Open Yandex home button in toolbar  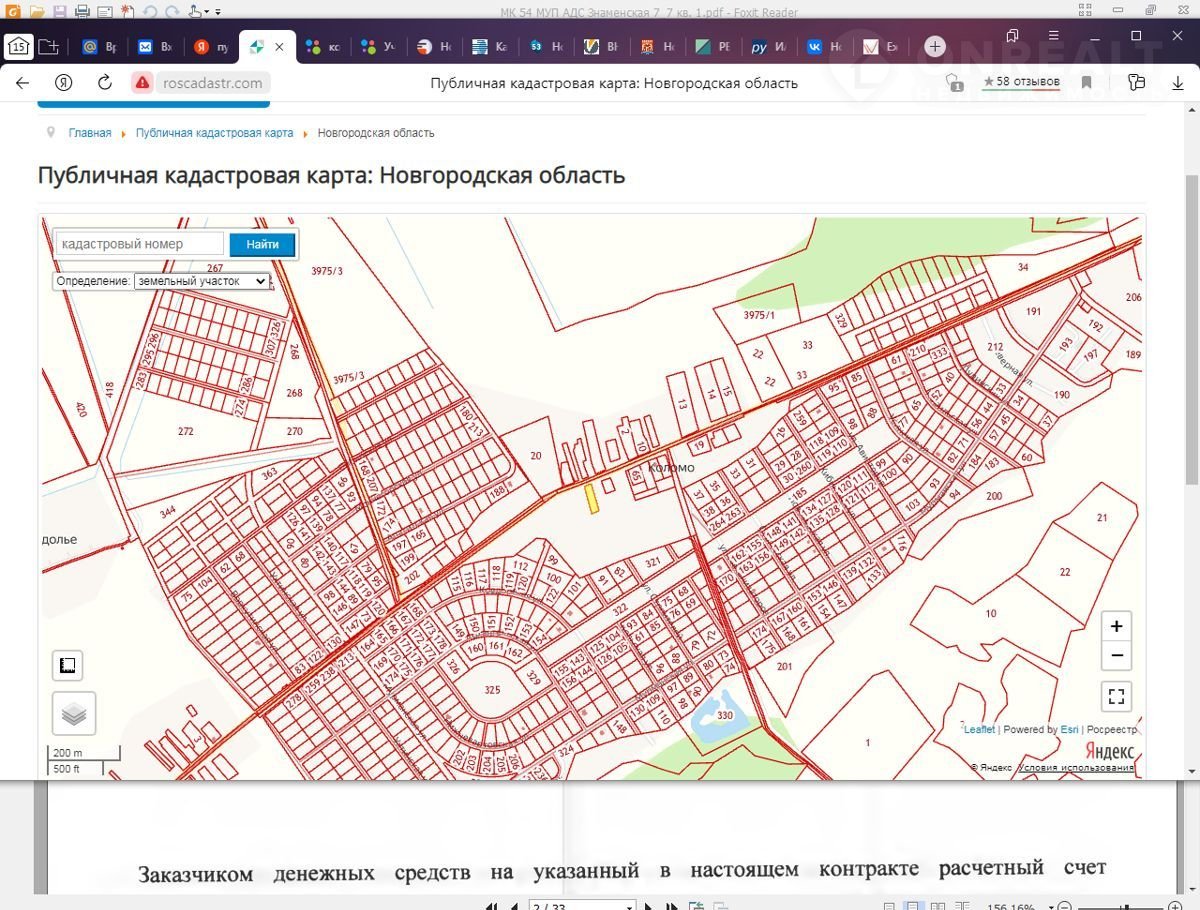[63, 83]
